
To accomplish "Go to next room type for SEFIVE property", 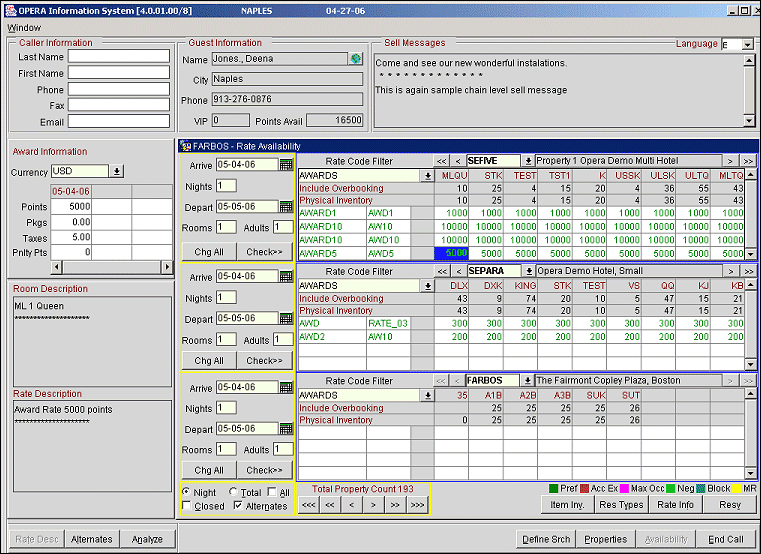I will coord(731,160).
